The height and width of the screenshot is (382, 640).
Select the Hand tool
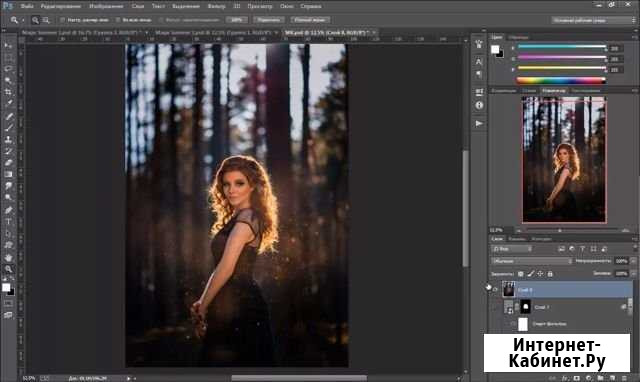point(8,258)
